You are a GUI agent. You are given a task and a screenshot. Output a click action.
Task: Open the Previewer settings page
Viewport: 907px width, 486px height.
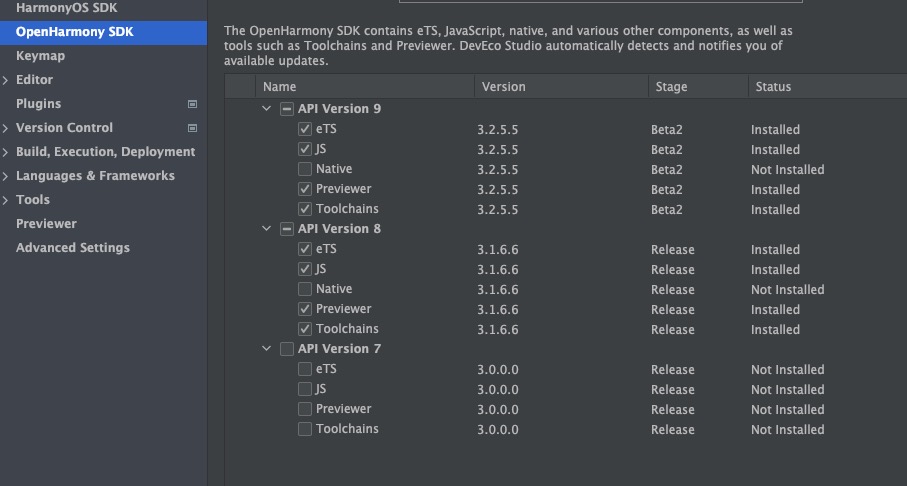(x=46, y=223)
